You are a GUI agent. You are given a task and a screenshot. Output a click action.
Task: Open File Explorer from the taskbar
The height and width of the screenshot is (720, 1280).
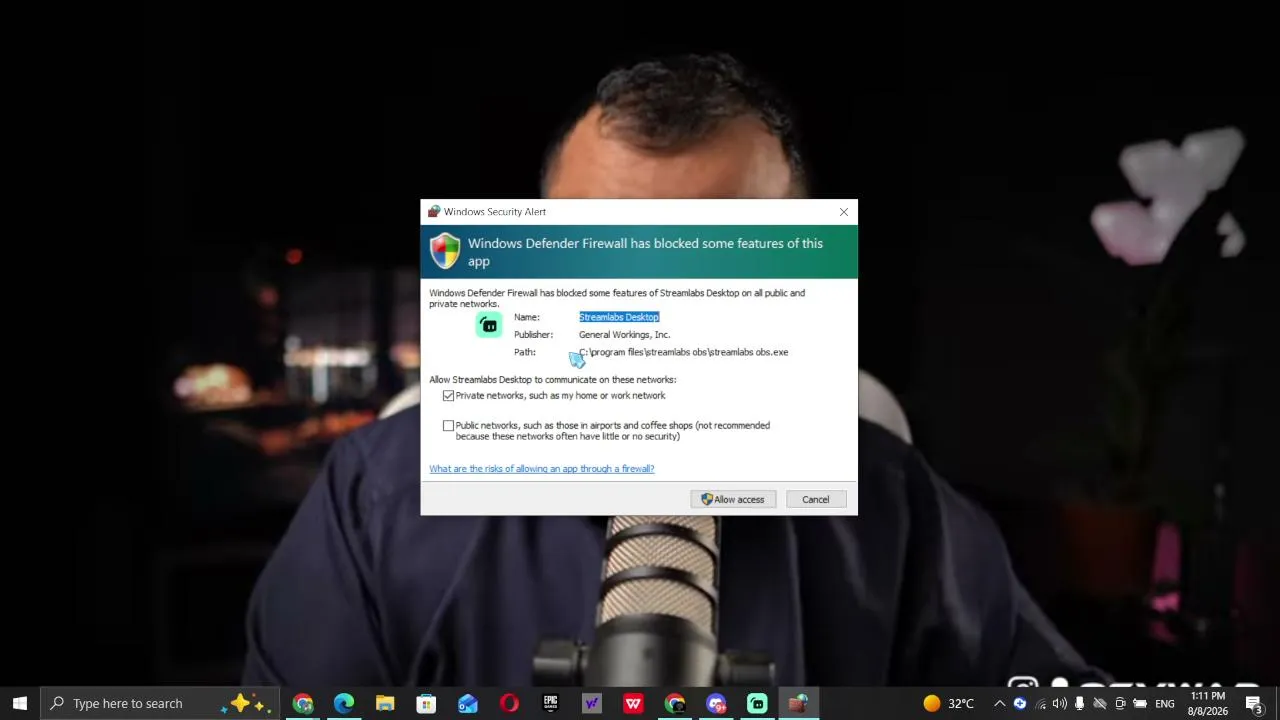pos(385,703)
